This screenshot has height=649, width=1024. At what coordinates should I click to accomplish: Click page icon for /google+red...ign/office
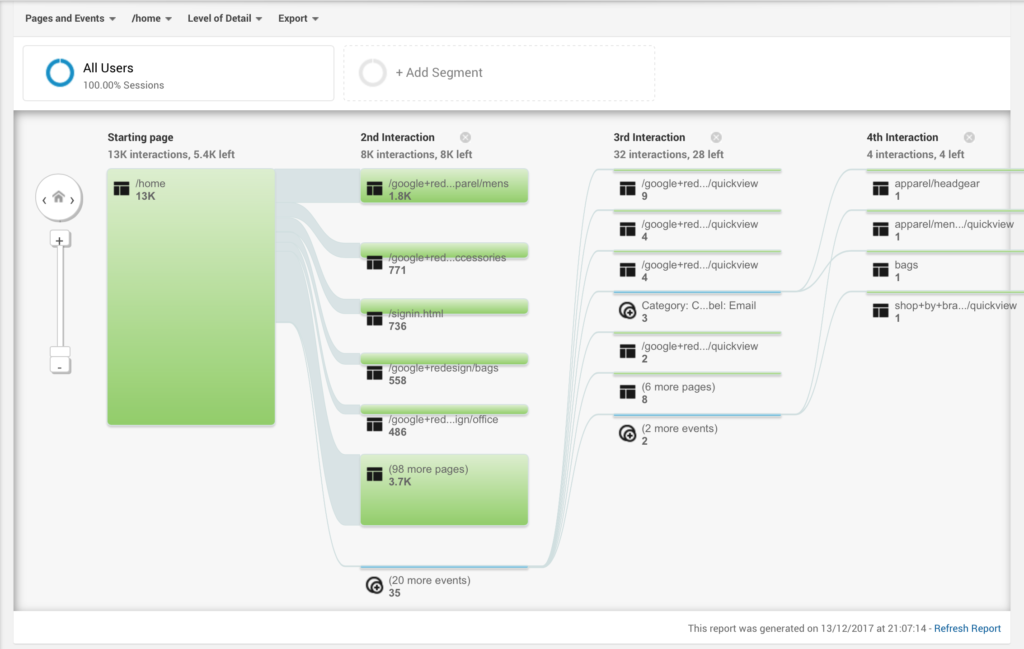tap(374, 424)
